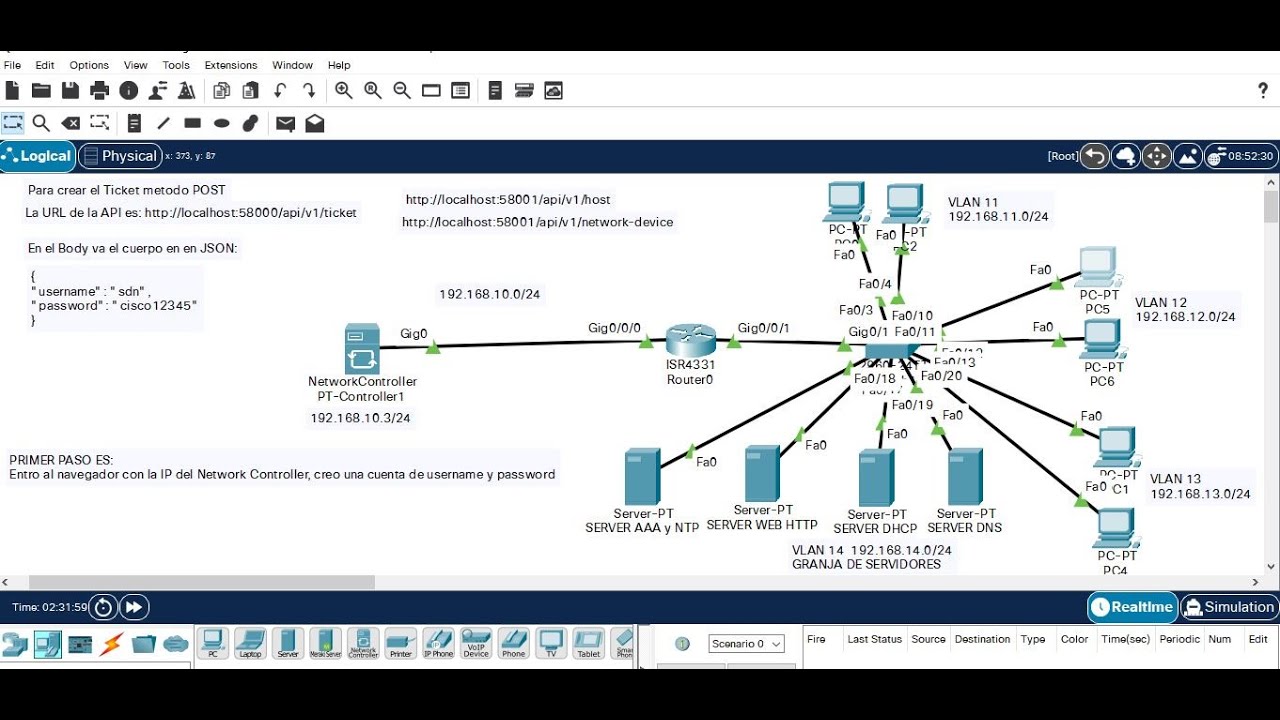Select the Draw Rectangle tool
Image resolution: width=1280 pixels, height=720 pixels.
[192, 123]
